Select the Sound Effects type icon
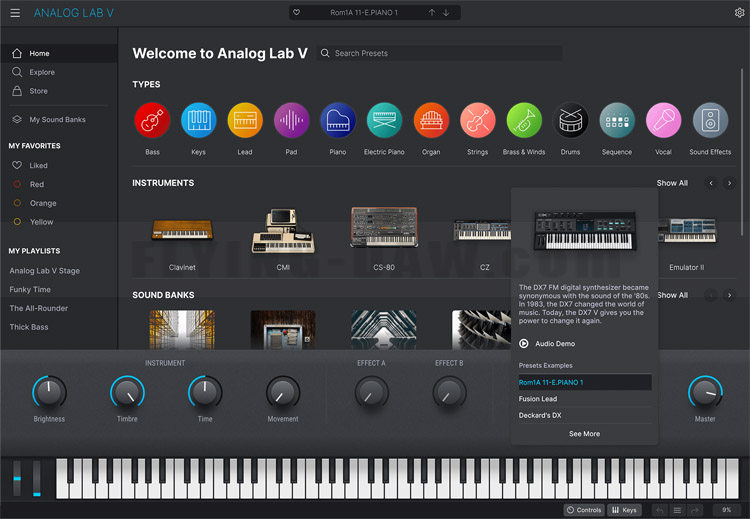 coord(710,120)
